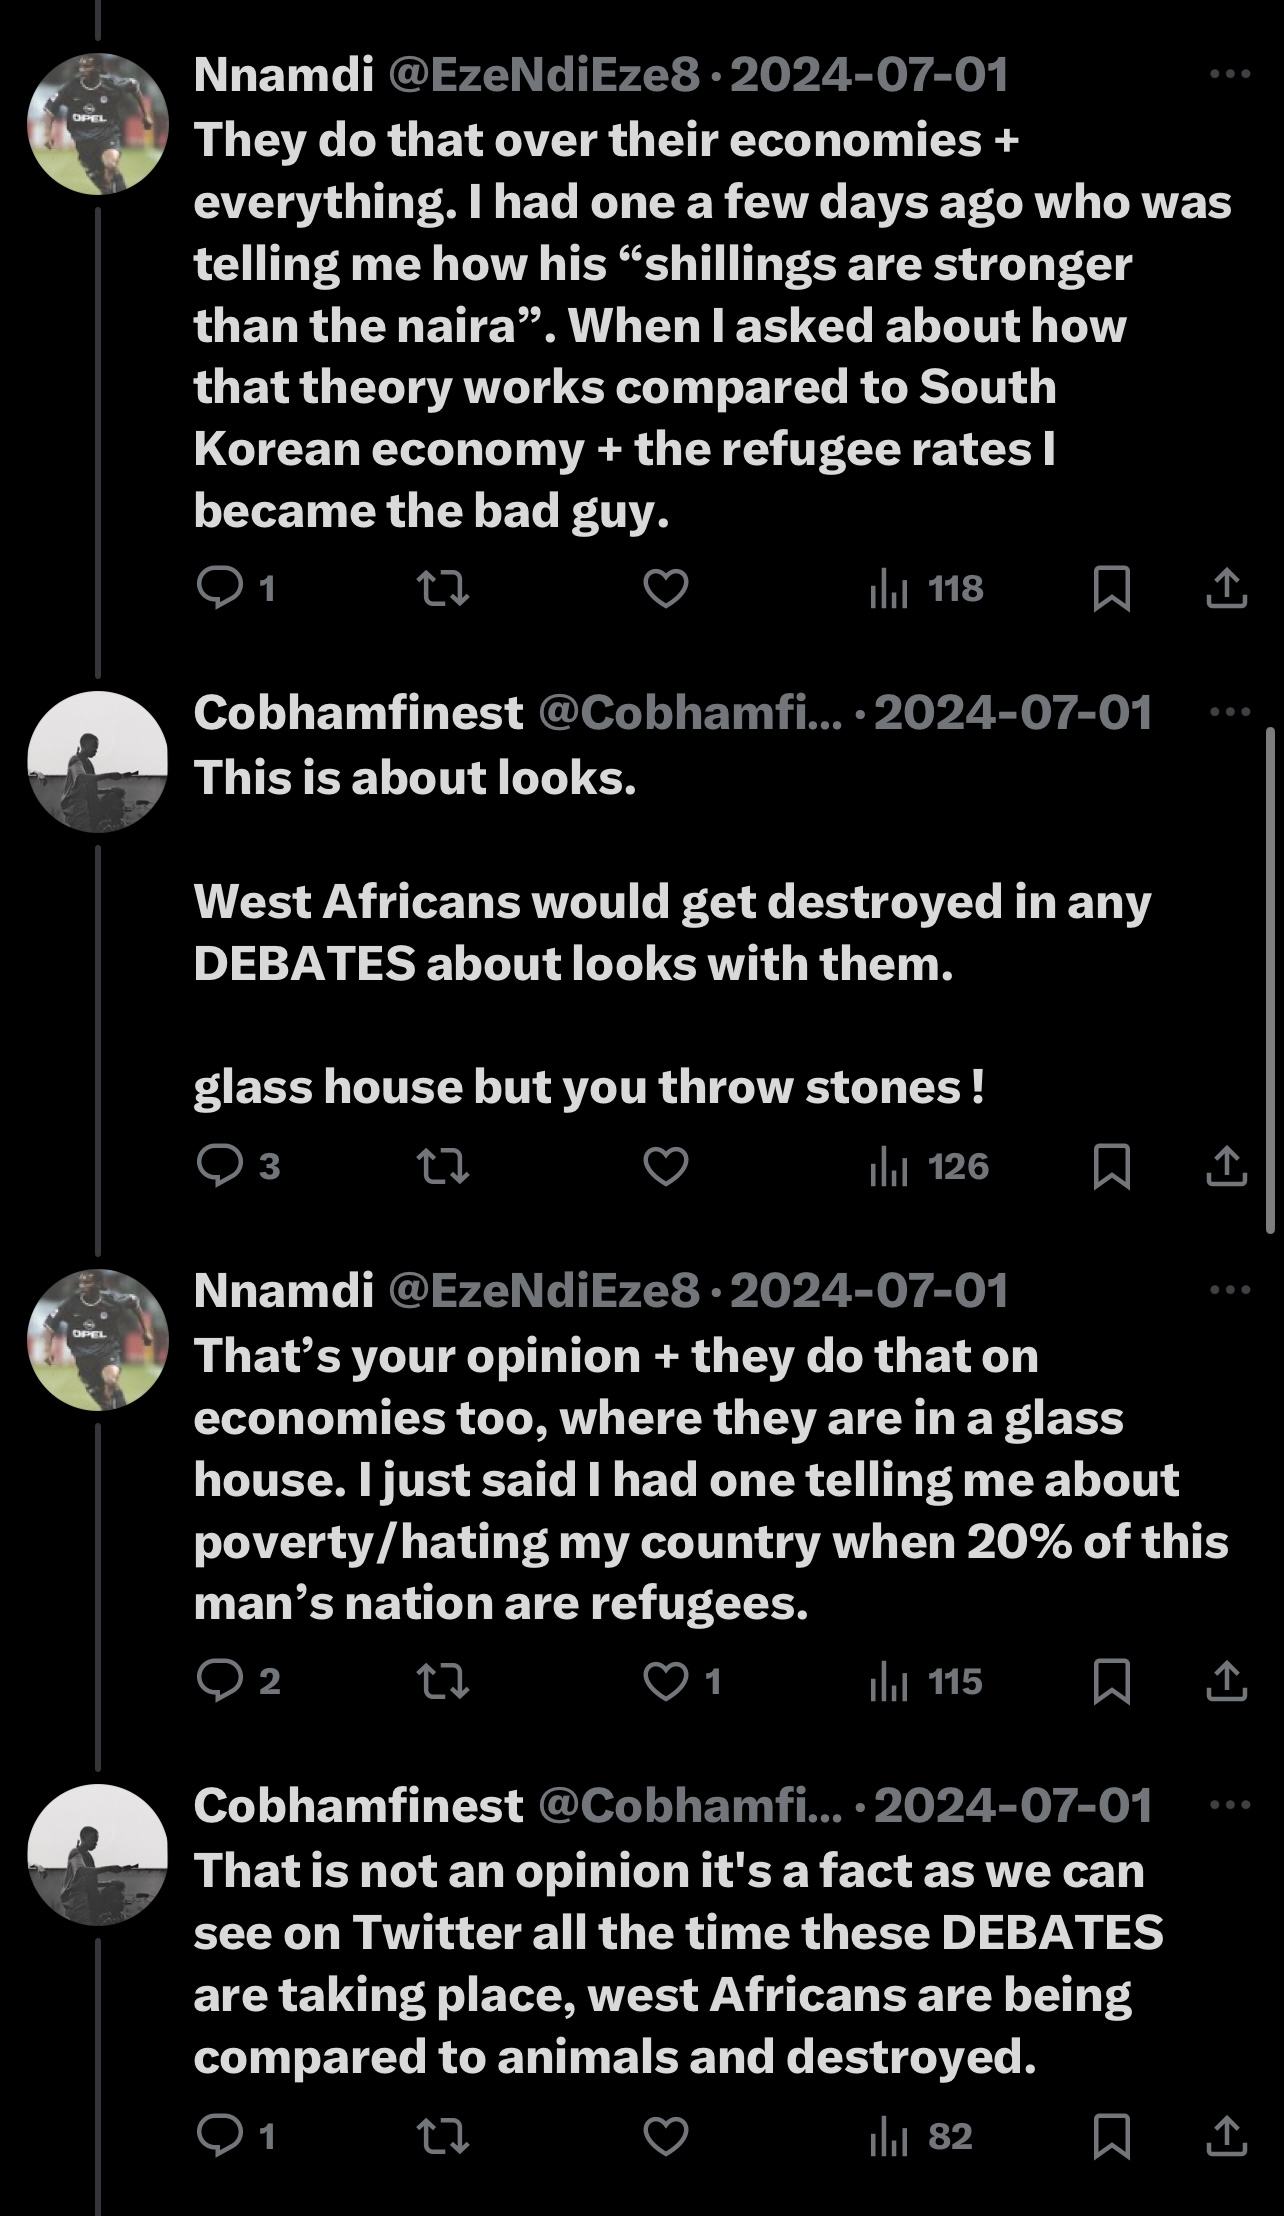
Task: Open the 2024-07-01 timestamp on 20% refugees tweet
Action: pos(869,1291)
